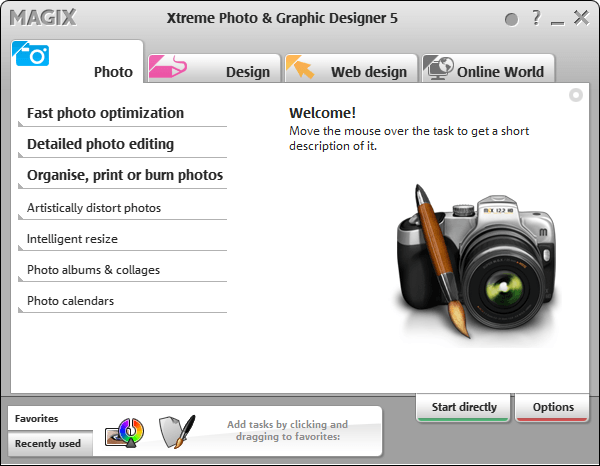This screenshot has width=600, height=466.
Task: Switch to the Design tab
Action: point(214,68)
